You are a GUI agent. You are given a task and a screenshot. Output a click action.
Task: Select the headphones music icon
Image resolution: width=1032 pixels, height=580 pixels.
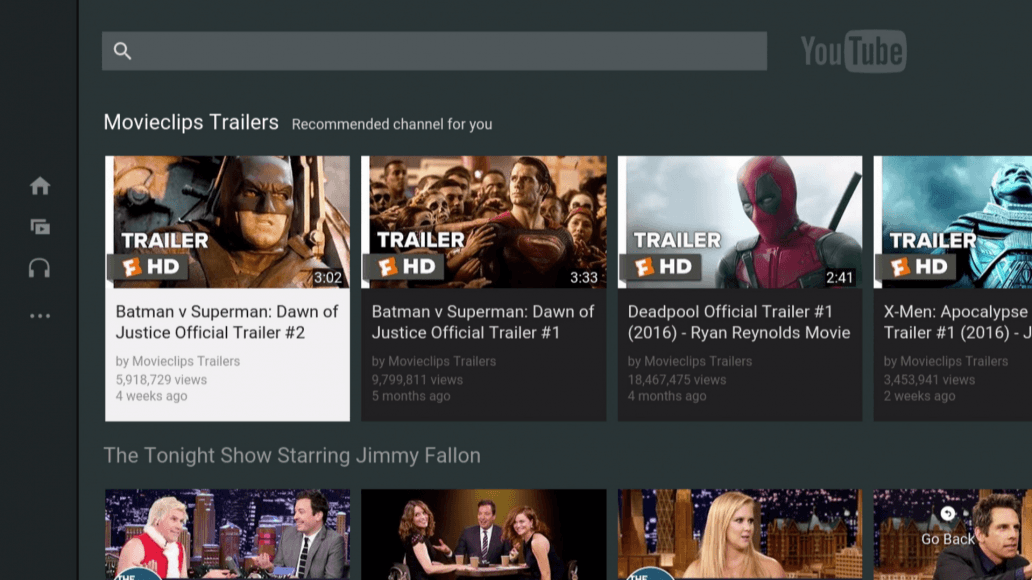pyautogui.click(x=40, y=268)
